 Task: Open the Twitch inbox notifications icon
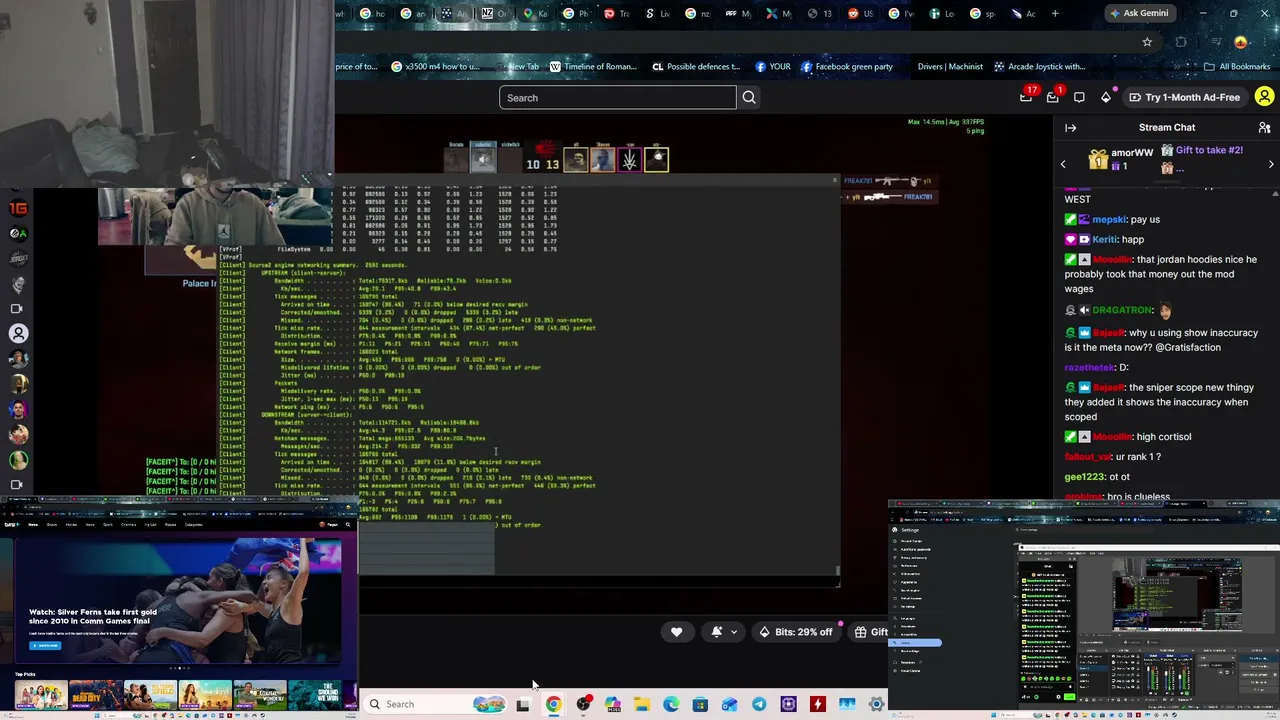pos(1053,97)
